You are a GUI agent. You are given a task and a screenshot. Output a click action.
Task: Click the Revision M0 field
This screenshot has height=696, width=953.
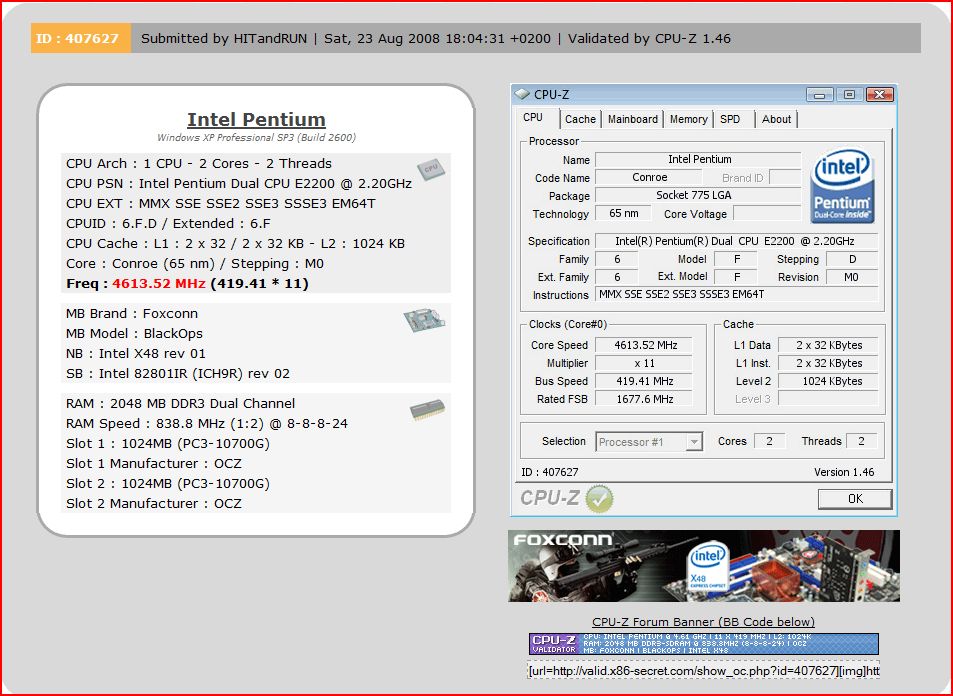[x=851, y=277]
